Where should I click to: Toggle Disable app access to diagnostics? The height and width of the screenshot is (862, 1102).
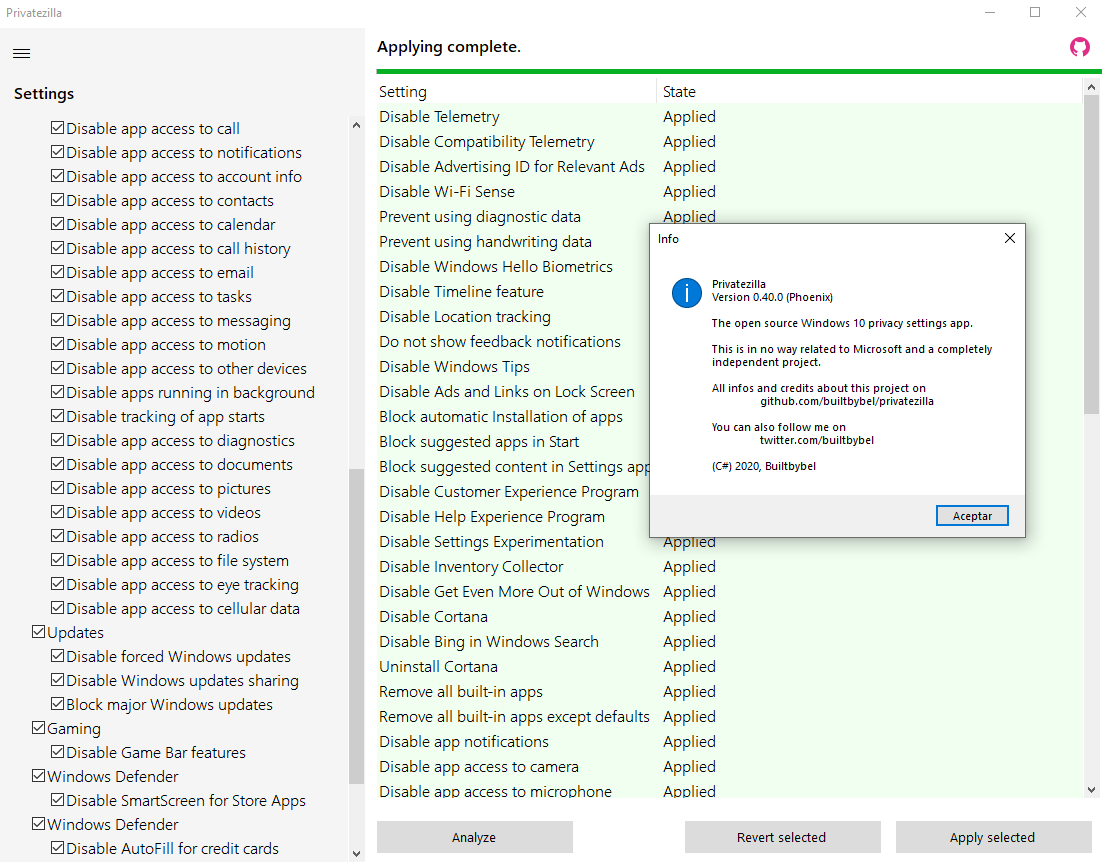click(x=58, y=440)
